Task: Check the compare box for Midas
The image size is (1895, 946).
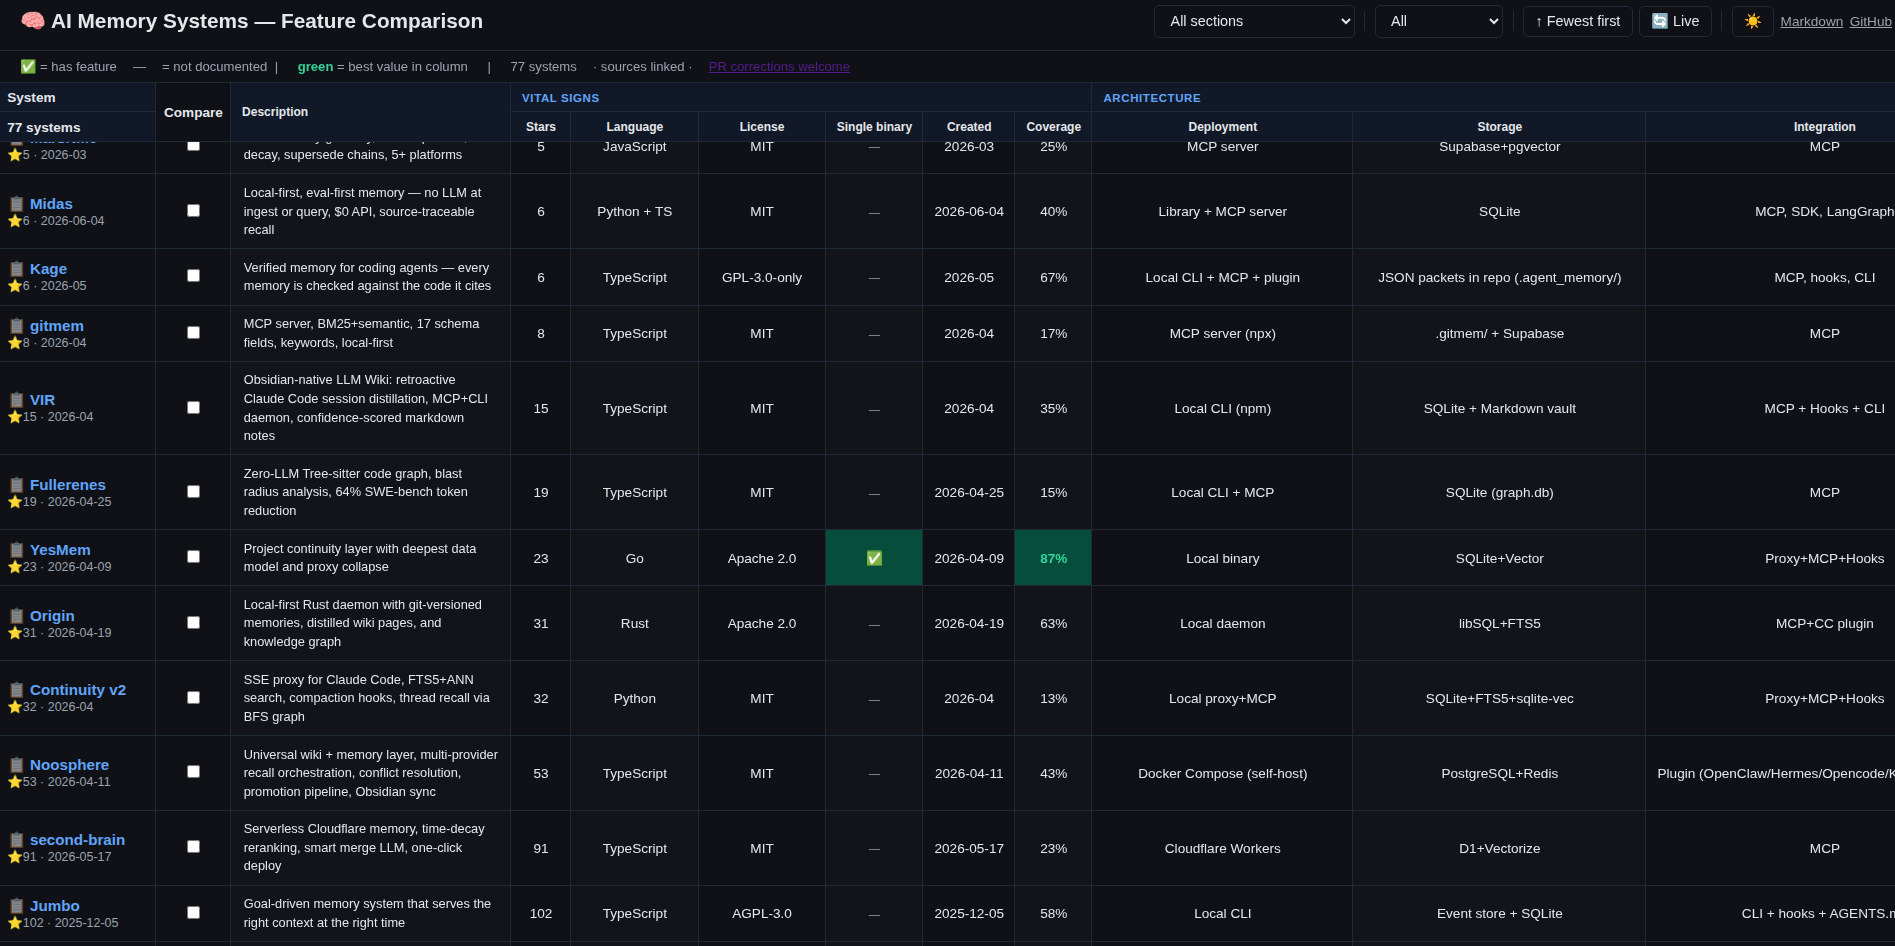Action: pos(193,211)
